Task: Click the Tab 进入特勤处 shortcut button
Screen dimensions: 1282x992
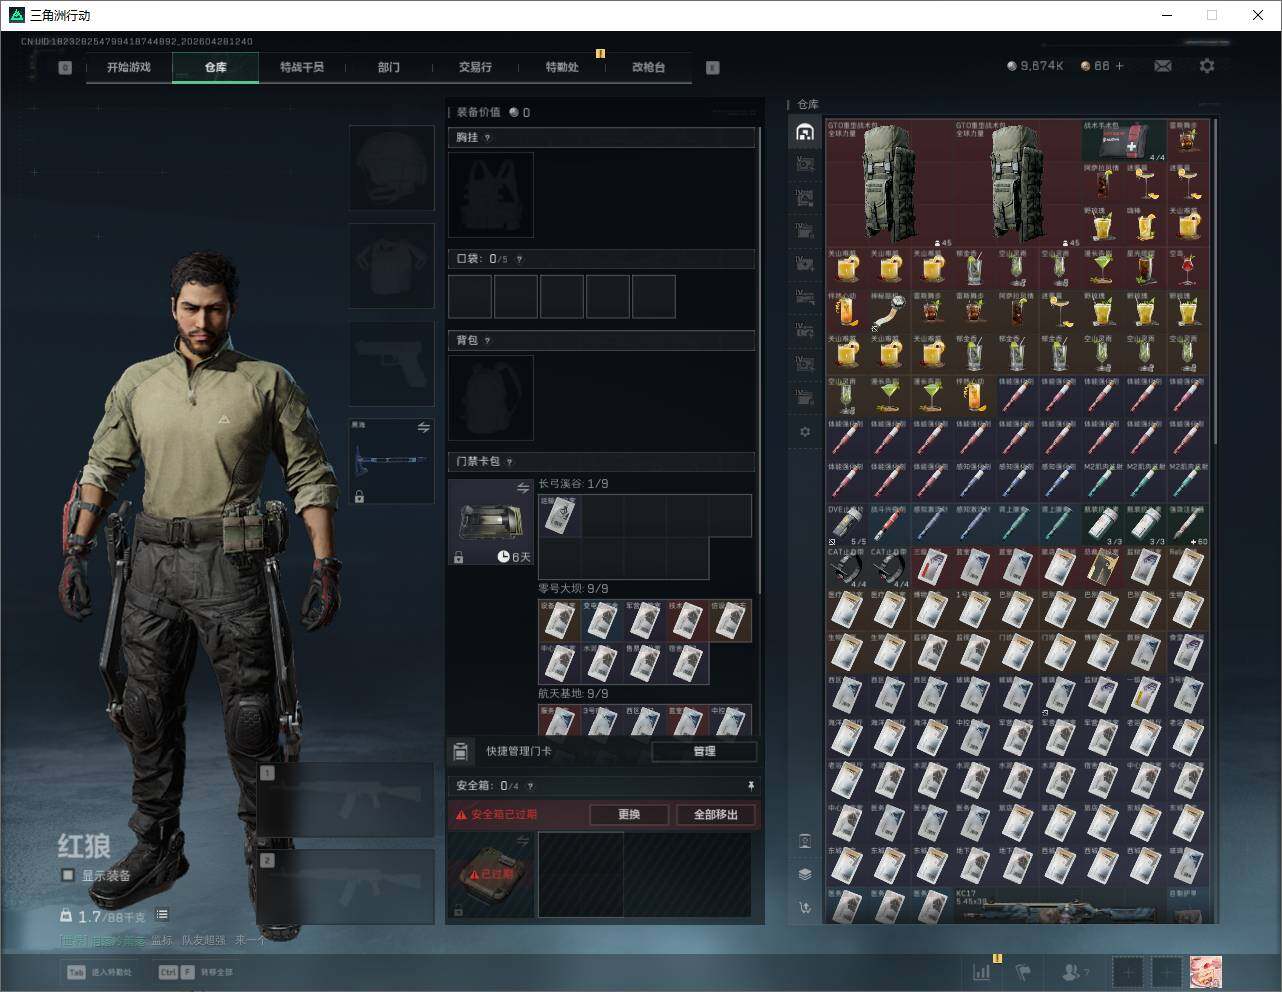Action: [x=99, y=972]
